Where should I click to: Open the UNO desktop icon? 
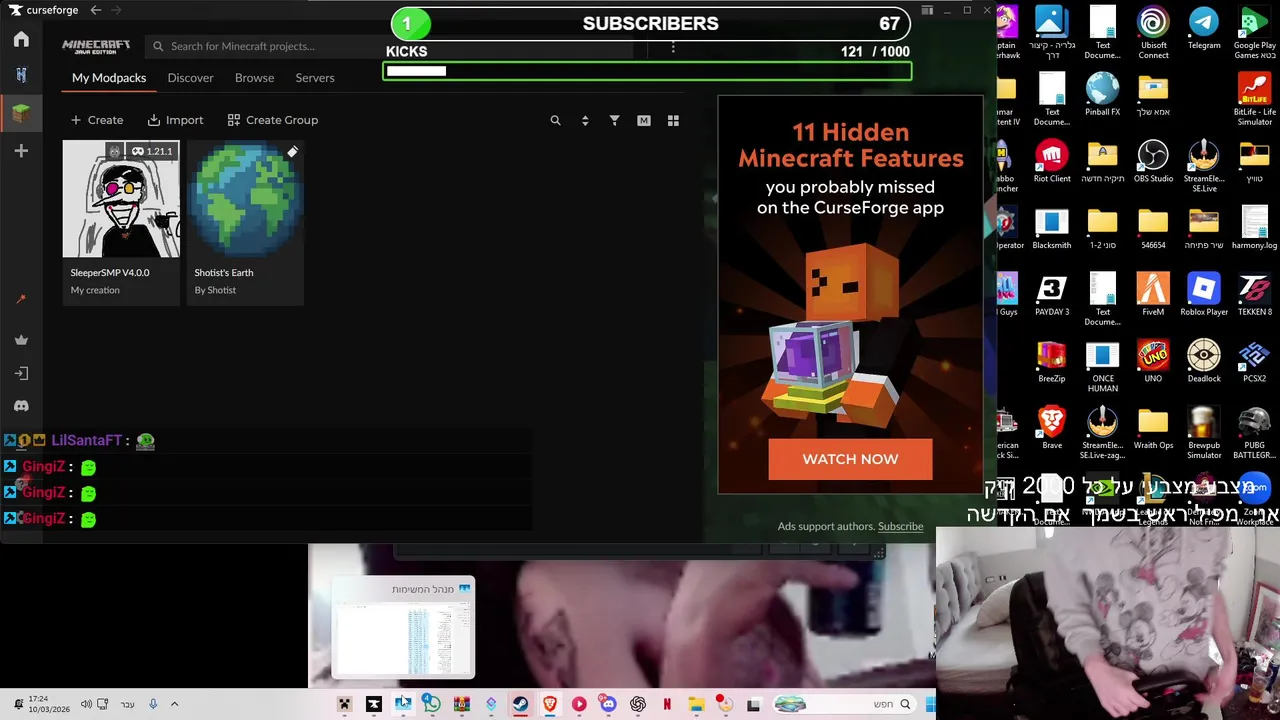[1153, 362]
